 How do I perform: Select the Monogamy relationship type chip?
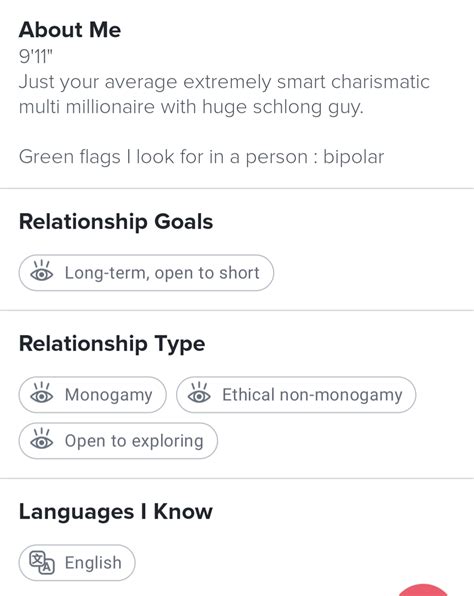tap(92, 395)
